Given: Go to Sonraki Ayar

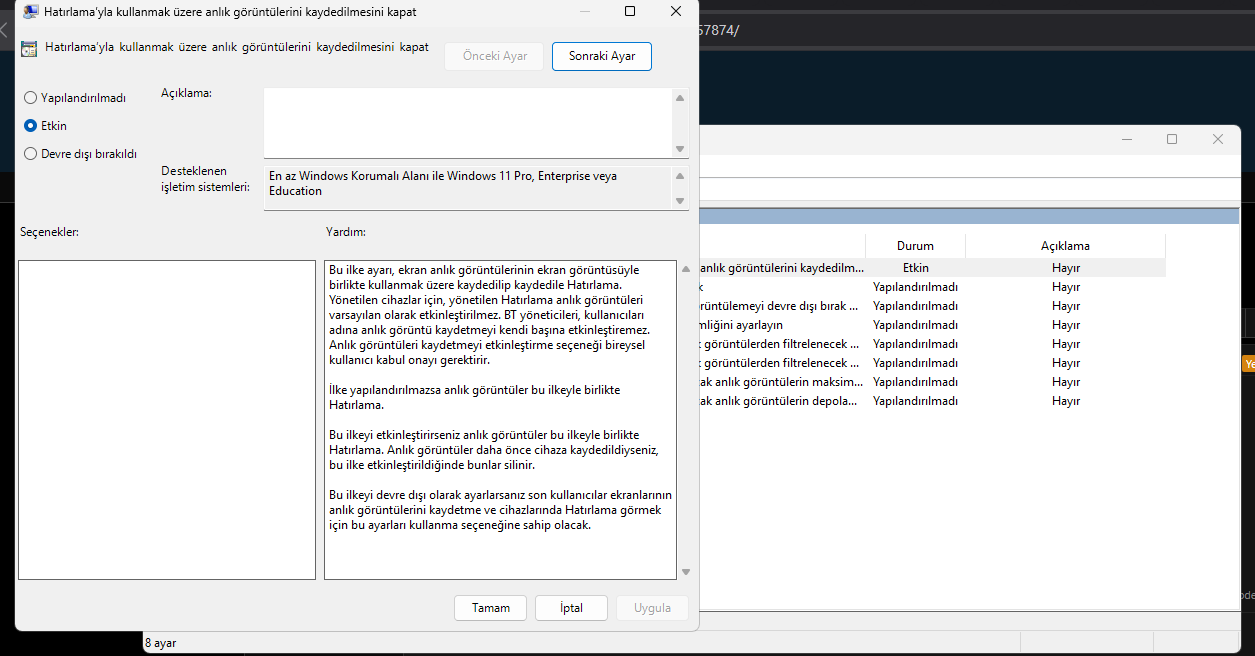Looking at the screenshot, I should (601, 56).
